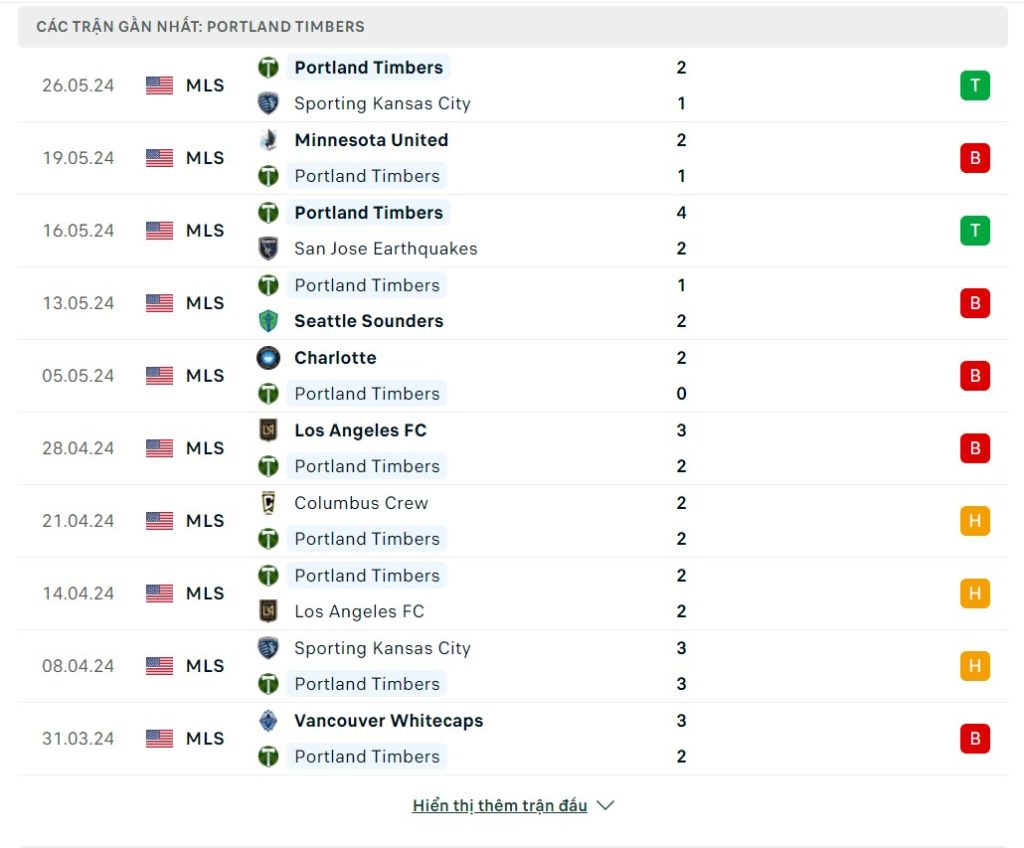
Task: Expand more matches with the chevron arrow
Action: pyautogui.click(x=604, y=805)
